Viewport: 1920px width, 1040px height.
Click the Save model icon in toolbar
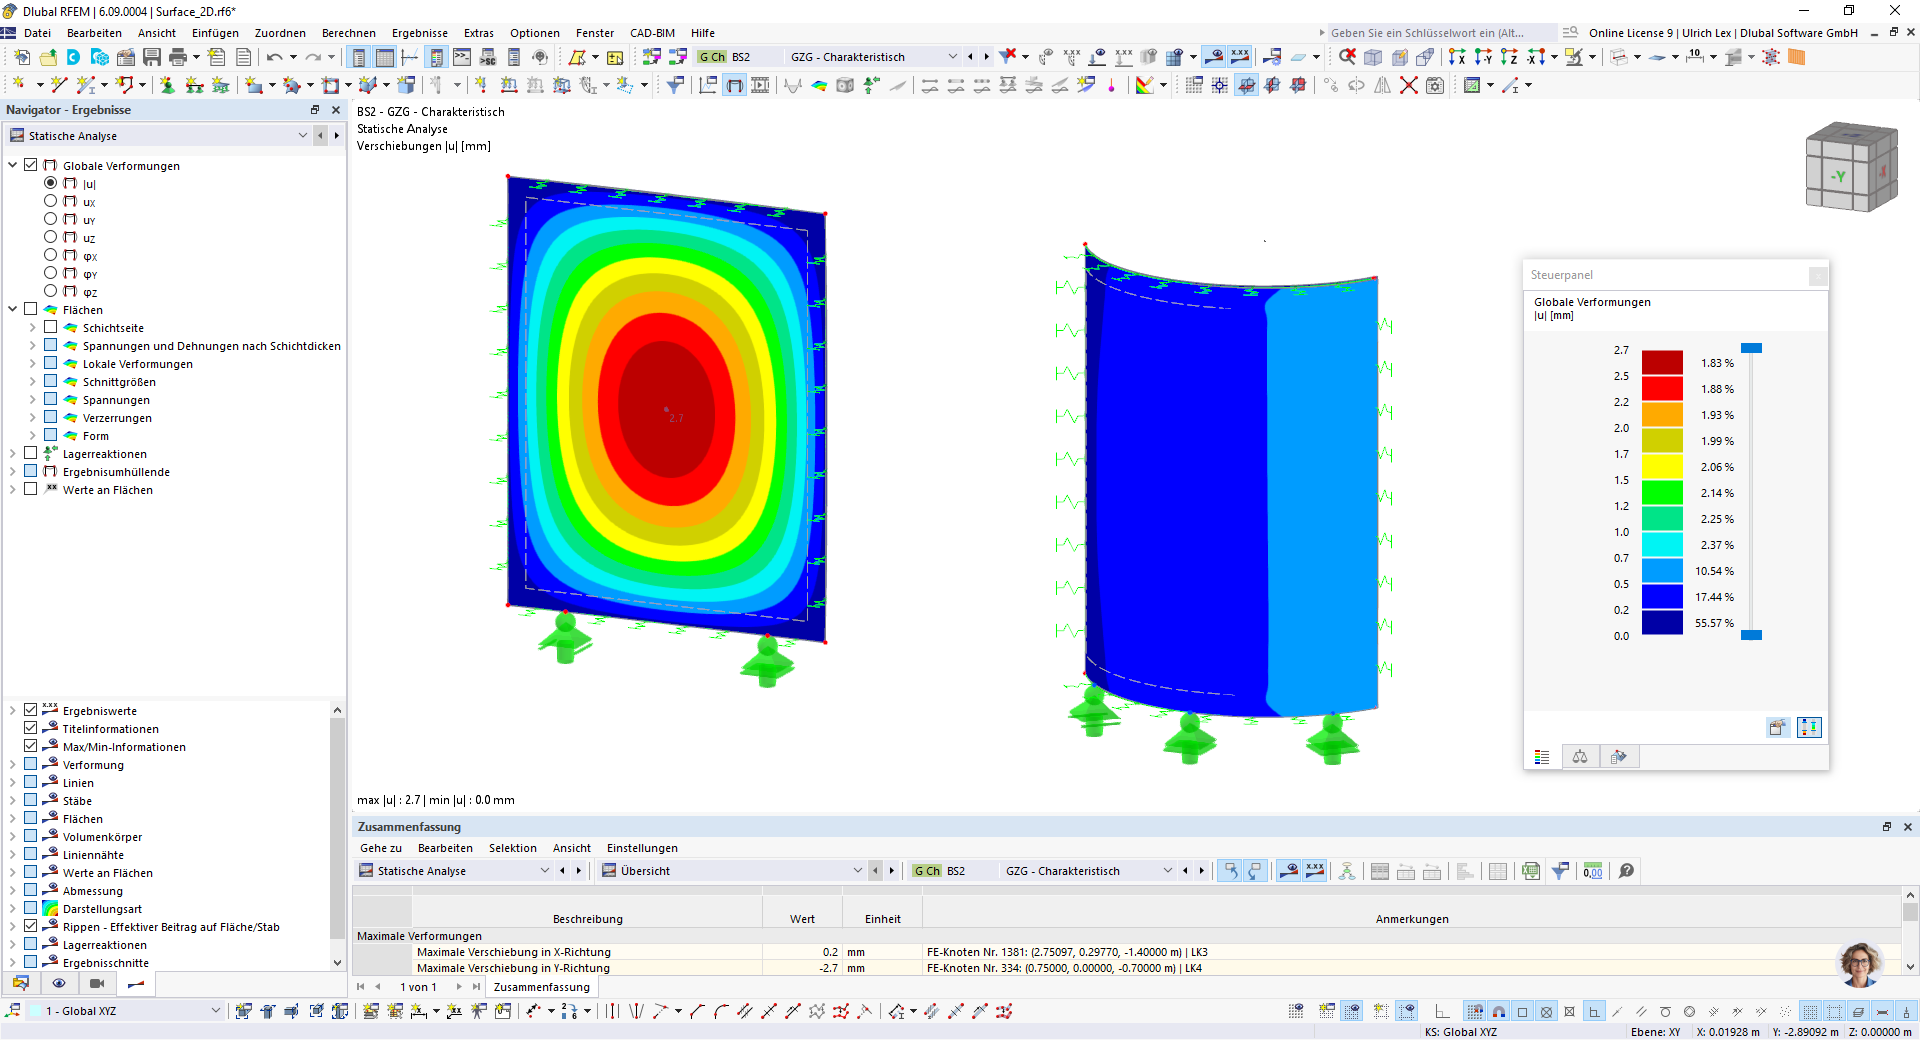[152, 57]
